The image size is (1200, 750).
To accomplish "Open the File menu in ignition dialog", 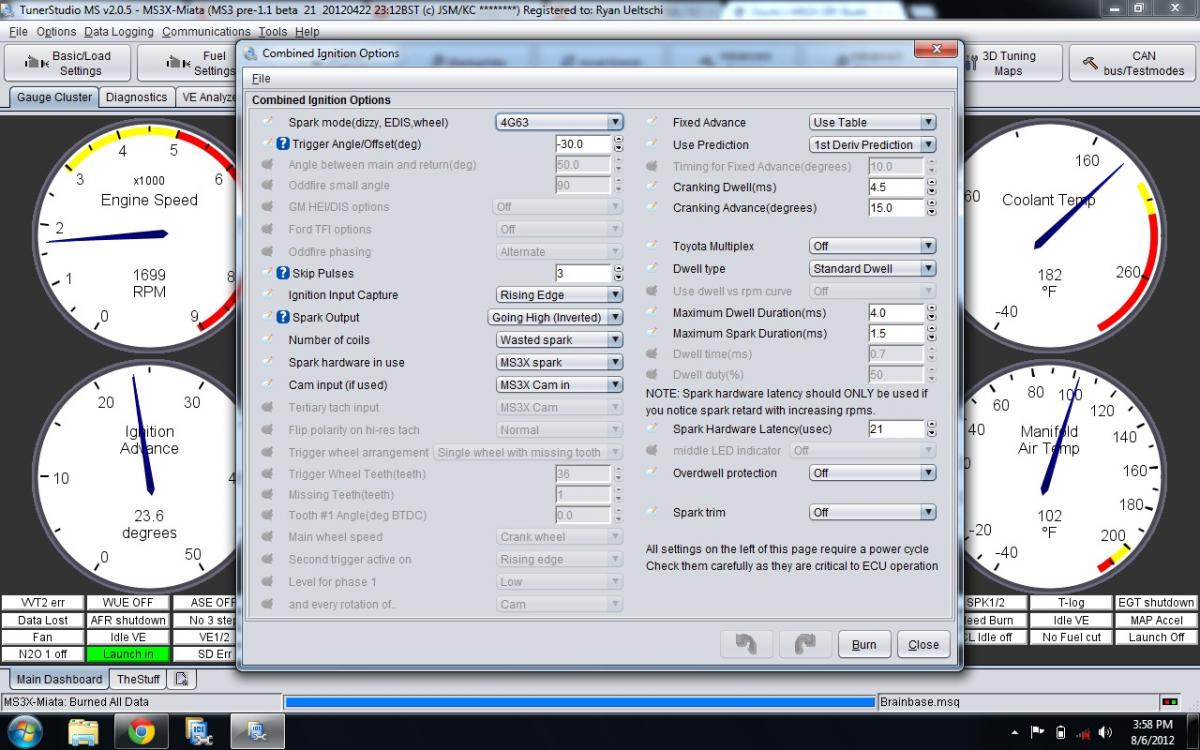I will click(261, 78).
